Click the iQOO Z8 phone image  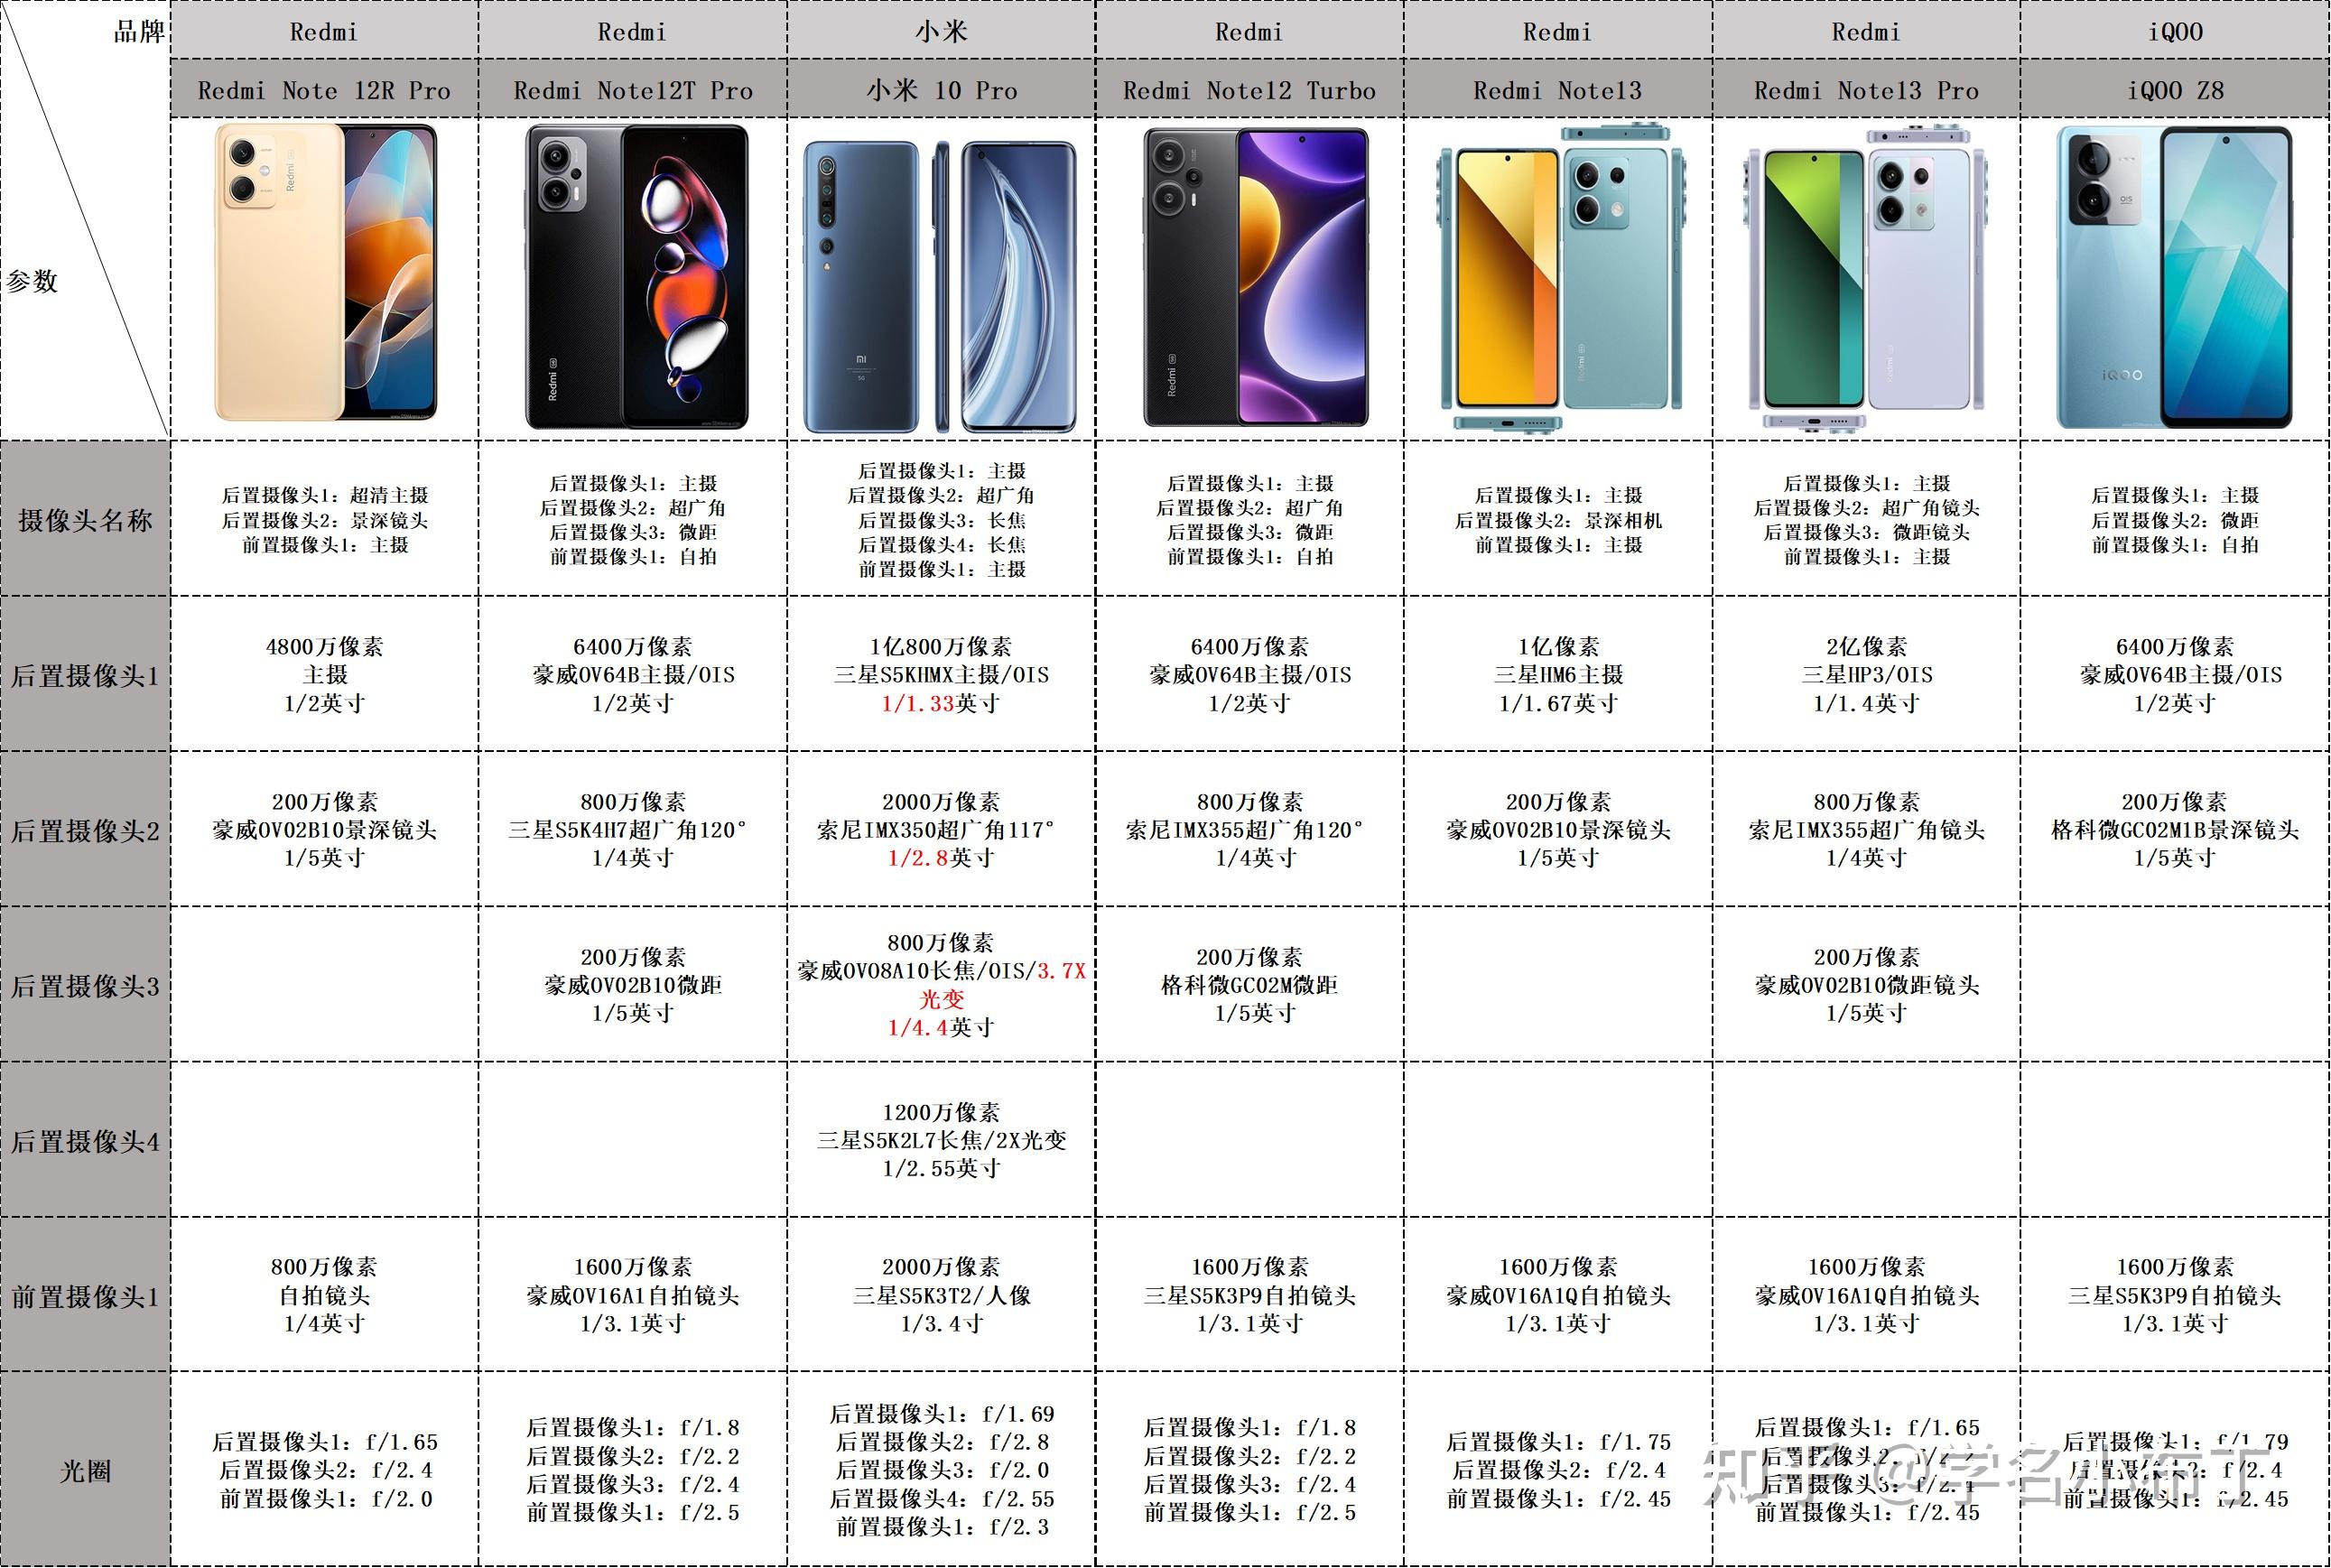click(x=2174, y=277)
